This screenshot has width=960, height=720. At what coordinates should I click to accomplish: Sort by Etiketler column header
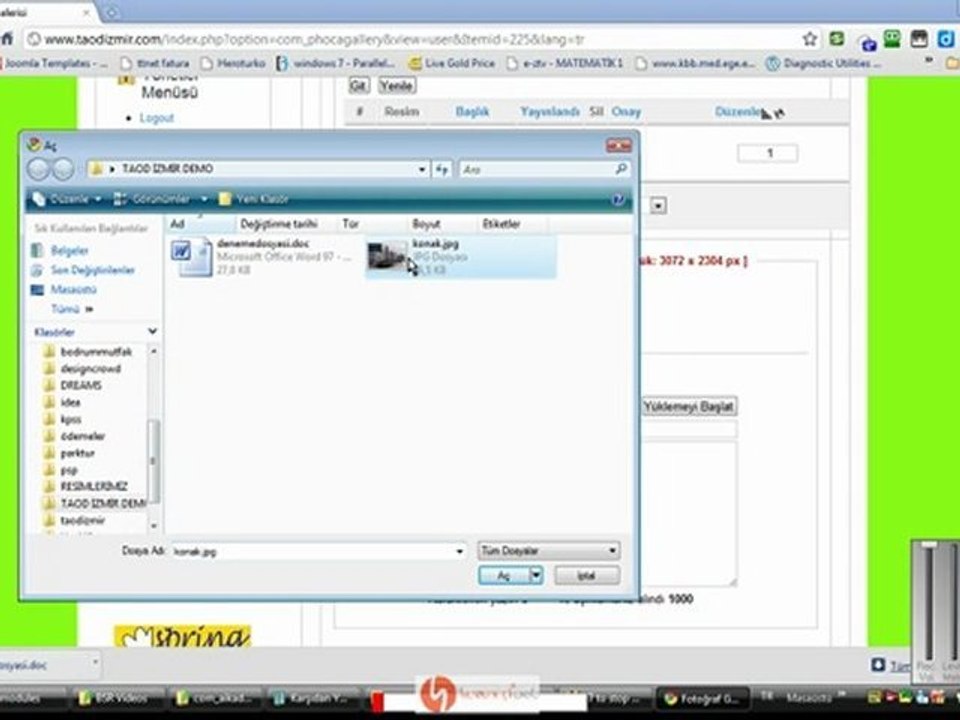pyautogui.click(x=513, y=223)
